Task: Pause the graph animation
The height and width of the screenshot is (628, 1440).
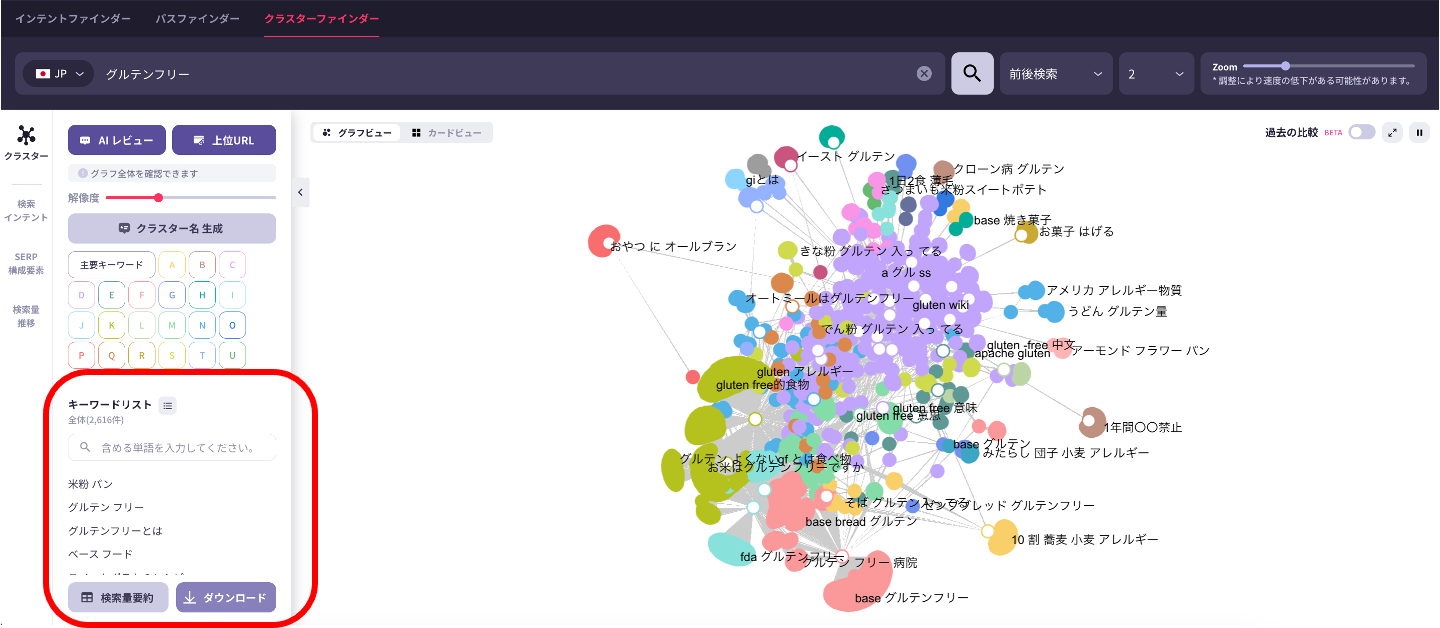Action: (x=1419, y=132)
